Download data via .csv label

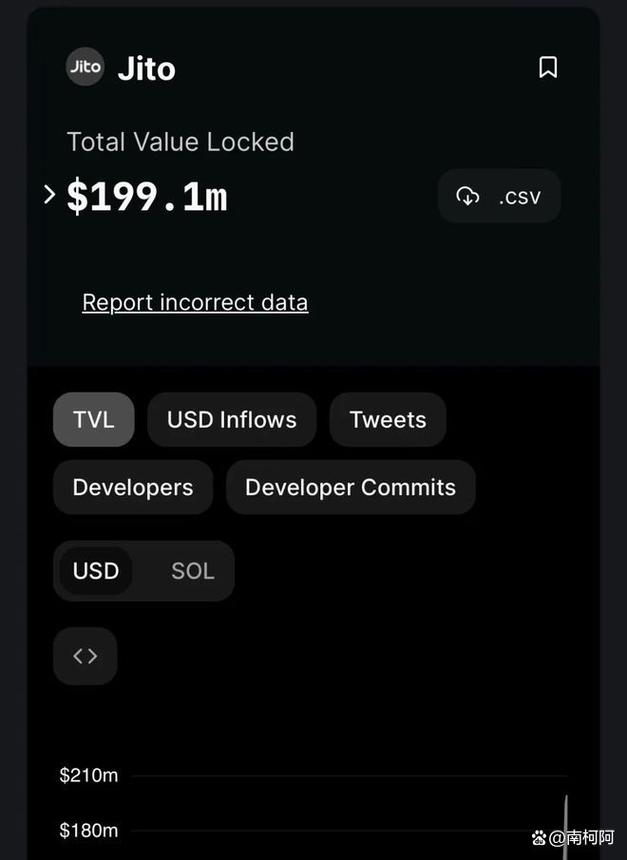click(520, 196)
